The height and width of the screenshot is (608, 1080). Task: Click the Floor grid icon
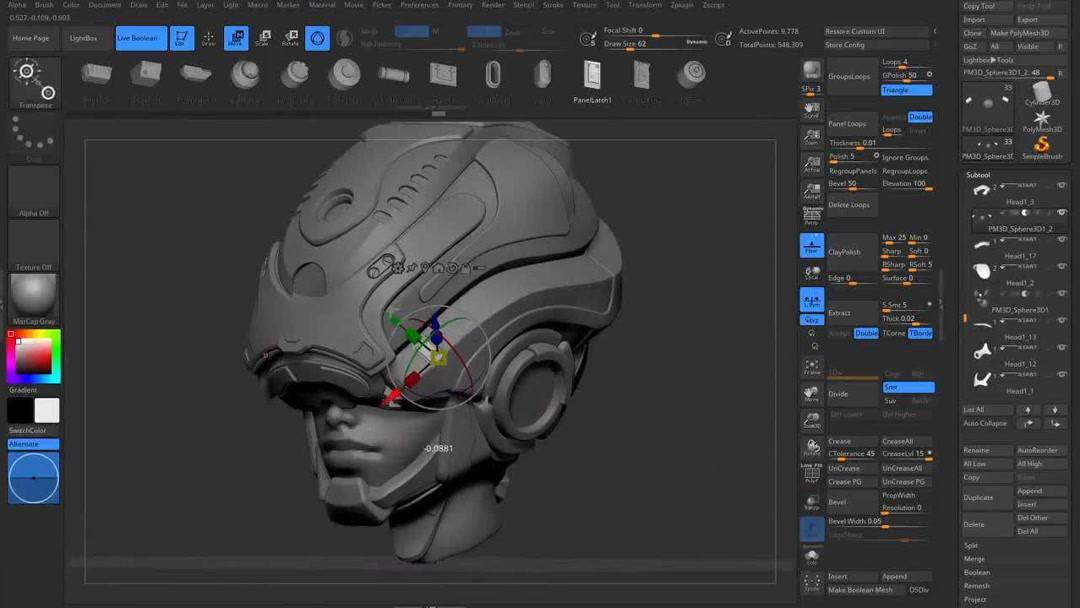[x=811, y=245]
